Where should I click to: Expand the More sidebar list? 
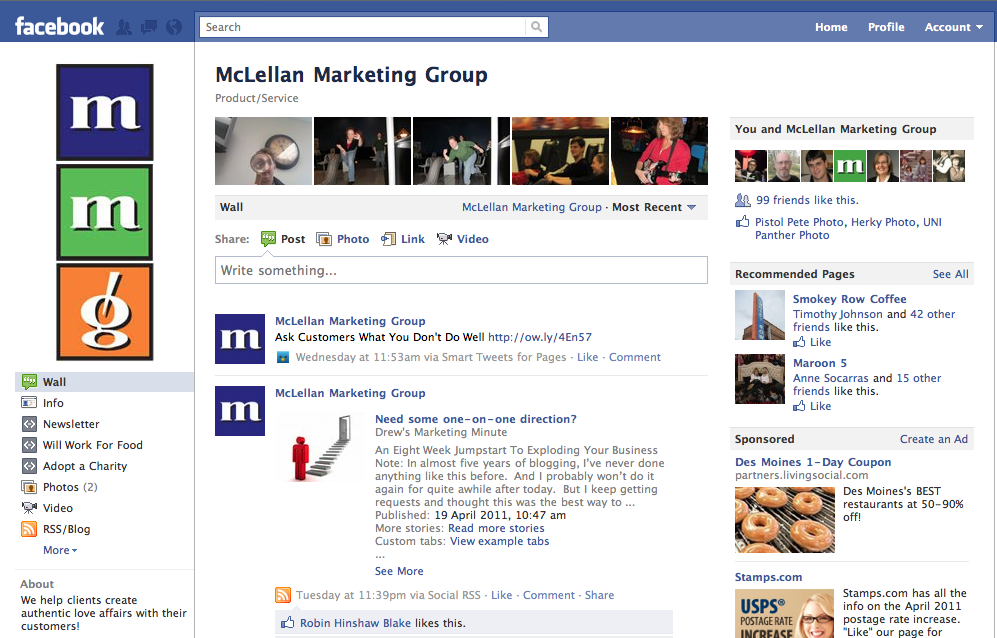[x=60, y=550]
